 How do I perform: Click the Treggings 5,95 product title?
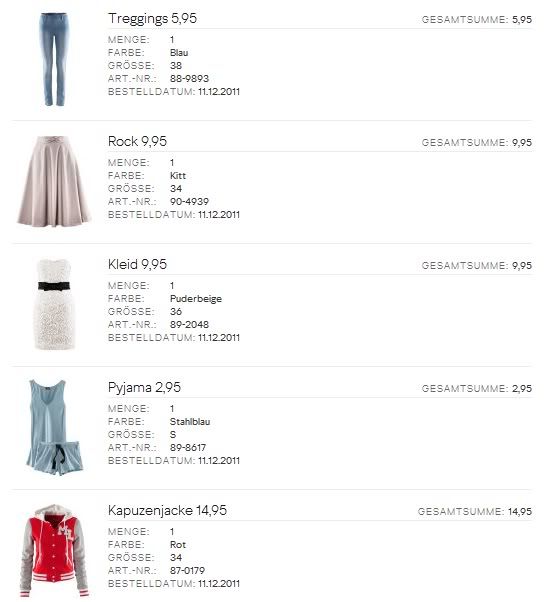point(152,18)
